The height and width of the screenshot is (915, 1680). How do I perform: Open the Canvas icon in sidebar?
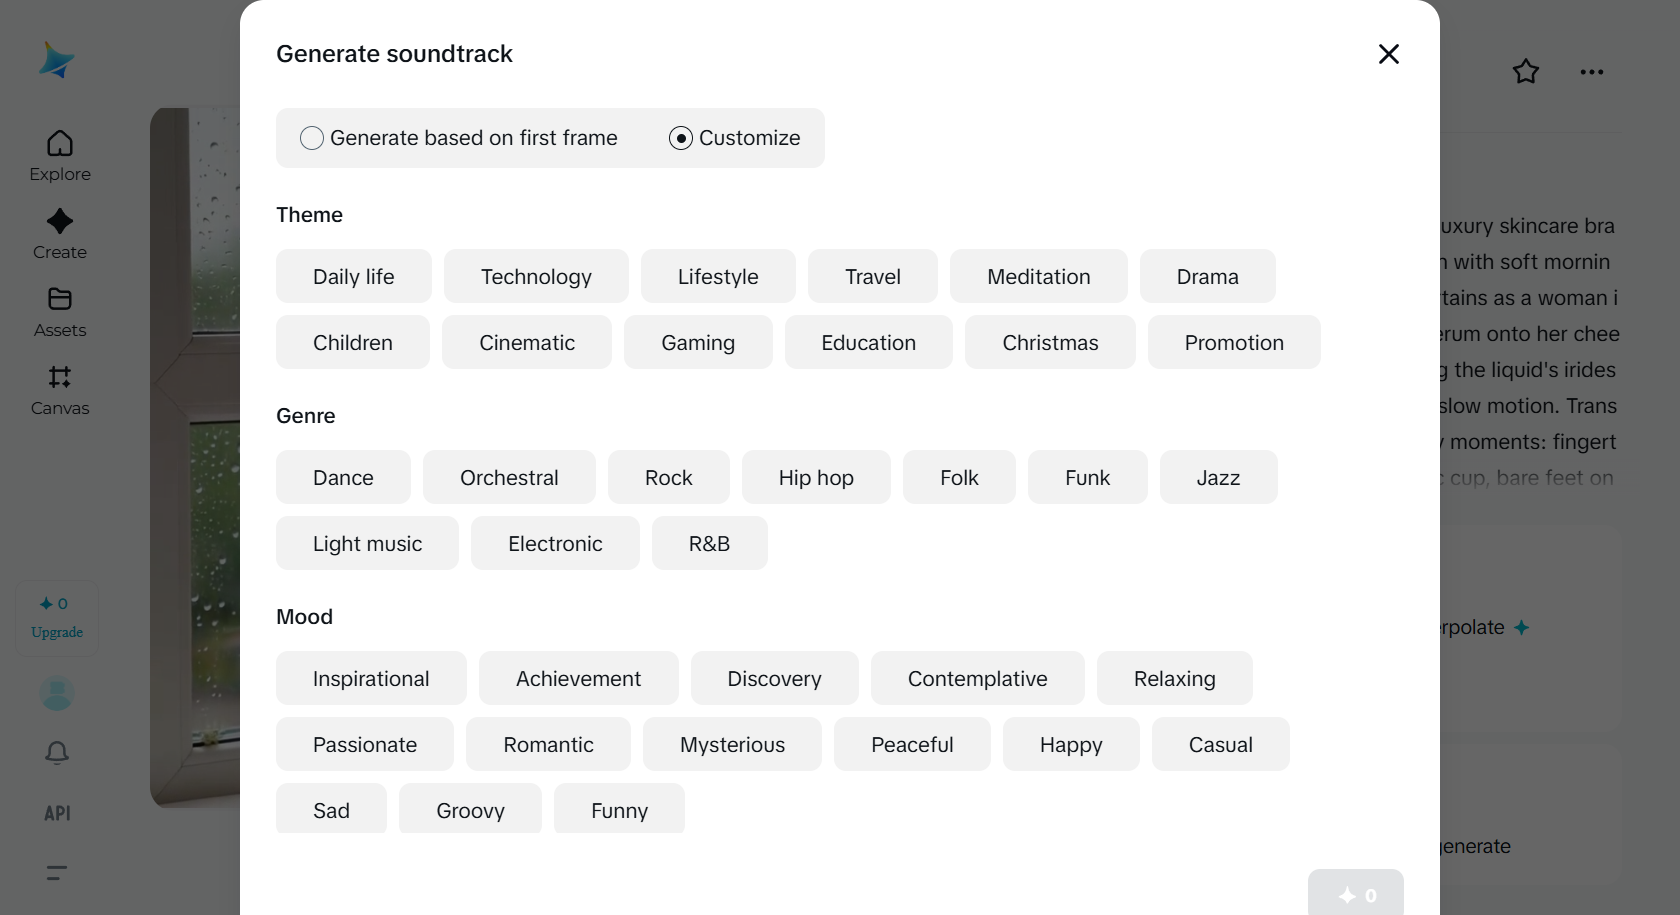60,378
